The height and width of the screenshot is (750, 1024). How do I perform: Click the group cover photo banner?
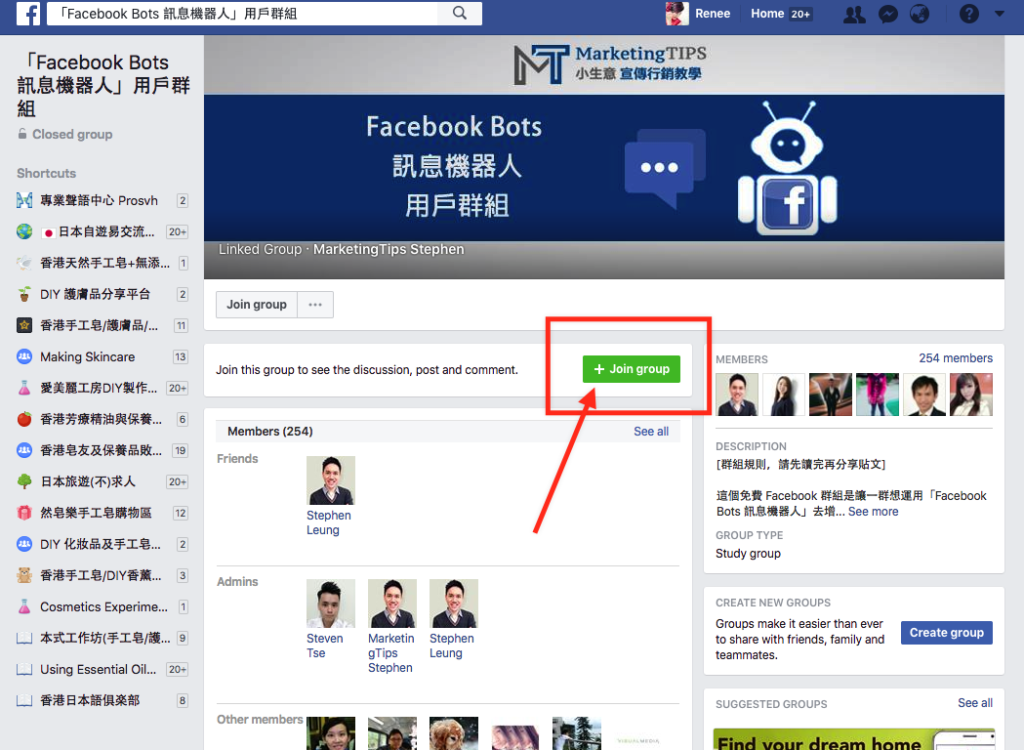pos(604,157)
